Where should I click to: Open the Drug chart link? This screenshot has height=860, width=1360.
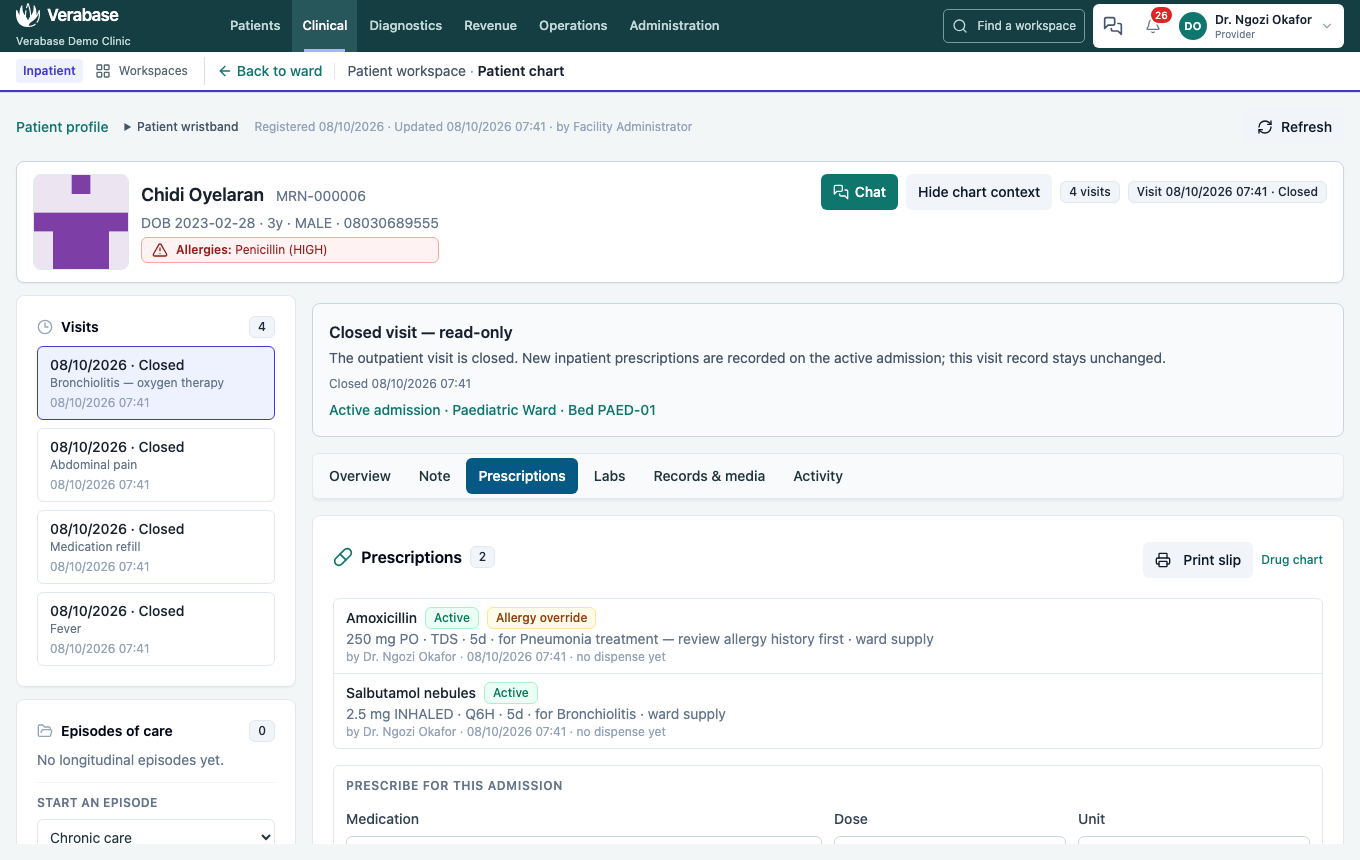click(1292, 560)
